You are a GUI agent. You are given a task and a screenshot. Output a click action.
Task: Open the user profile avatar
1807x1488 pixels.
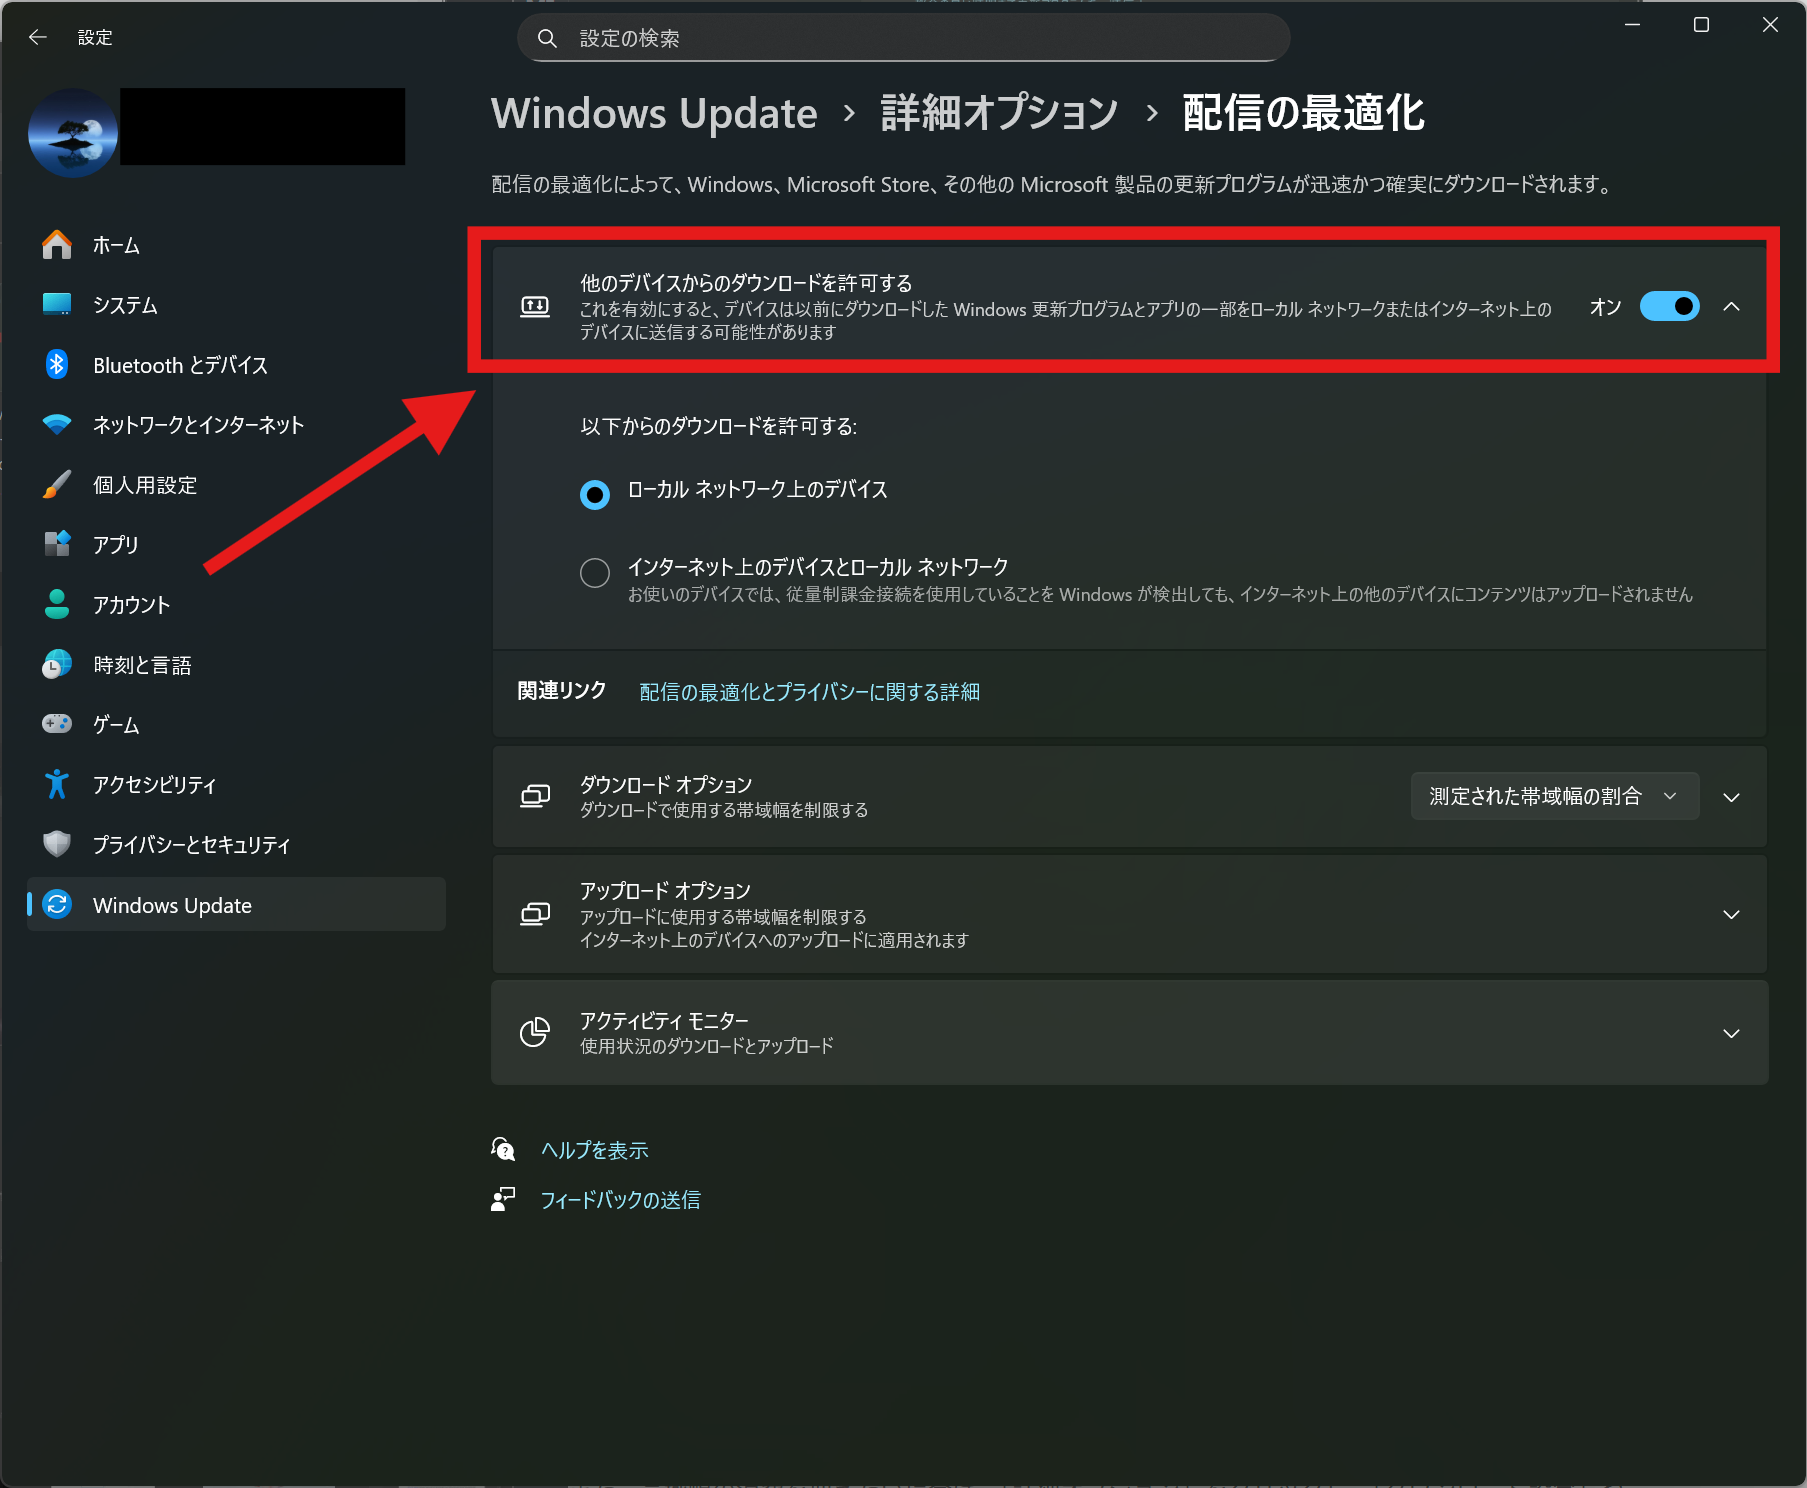tap(73, 133)
